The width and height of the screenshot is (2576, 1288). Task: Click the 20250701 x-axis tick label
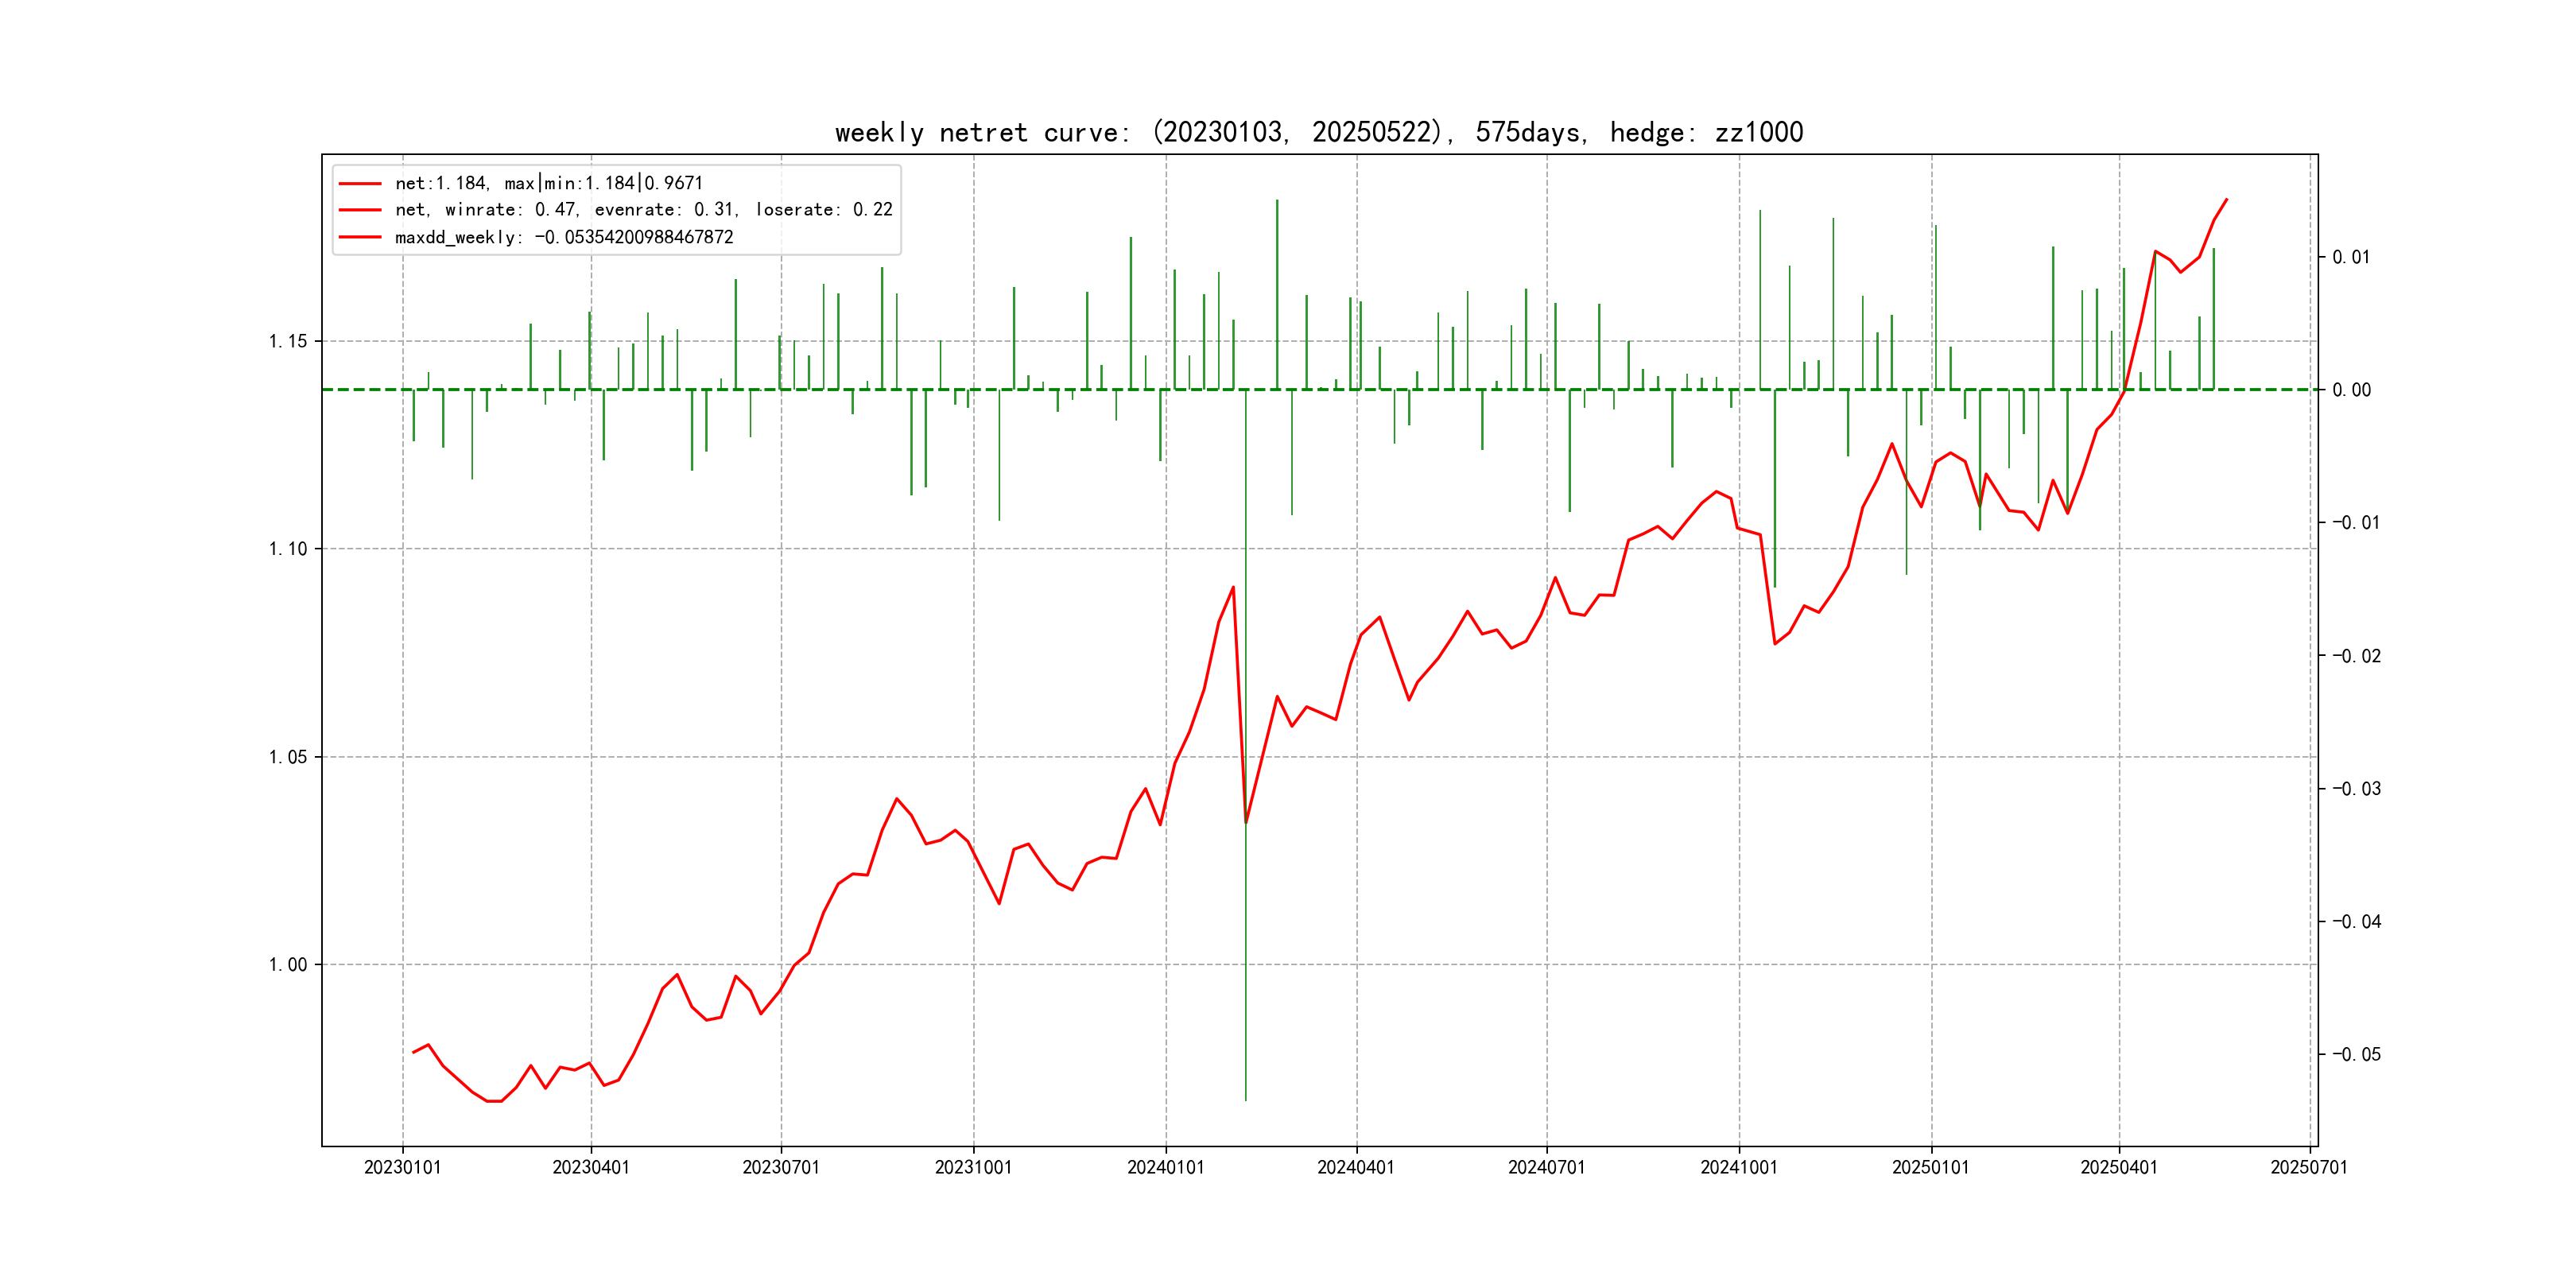(x=2309, y=1168)
